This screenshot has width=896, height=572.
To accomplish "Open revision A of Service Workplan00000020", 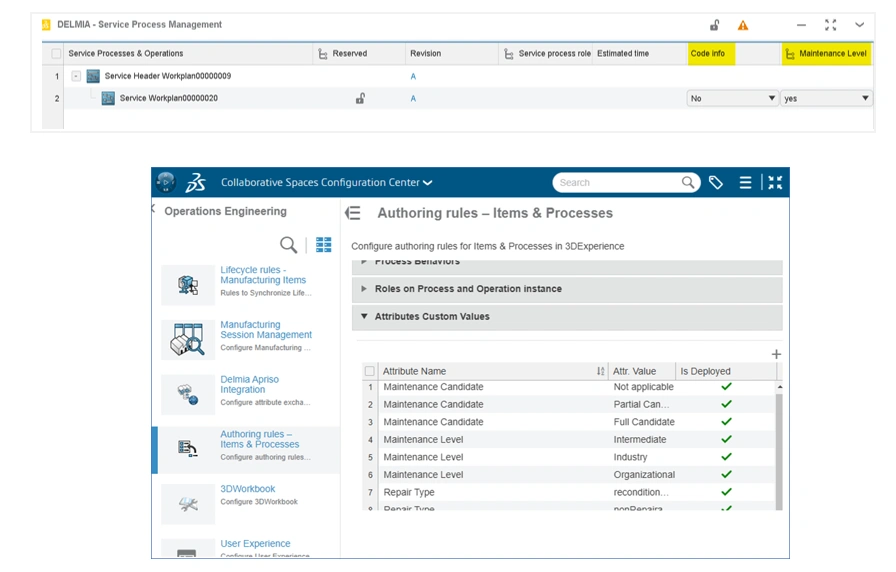I will [x=413, y=99].
